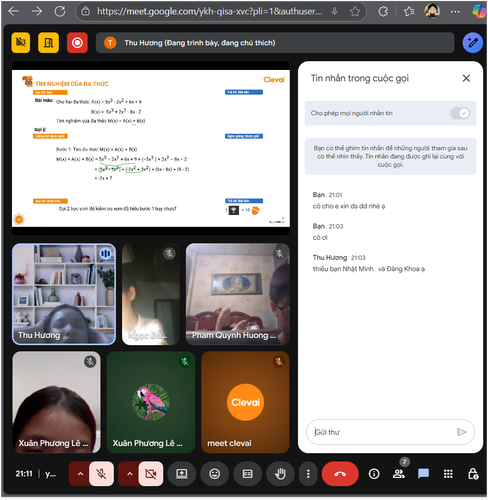Image resolution: width=488 pixels, height=500 pixels.
Task: Click the message 'cô cho e xin ds dd nhé ạ'
Action: click(349, 206)
